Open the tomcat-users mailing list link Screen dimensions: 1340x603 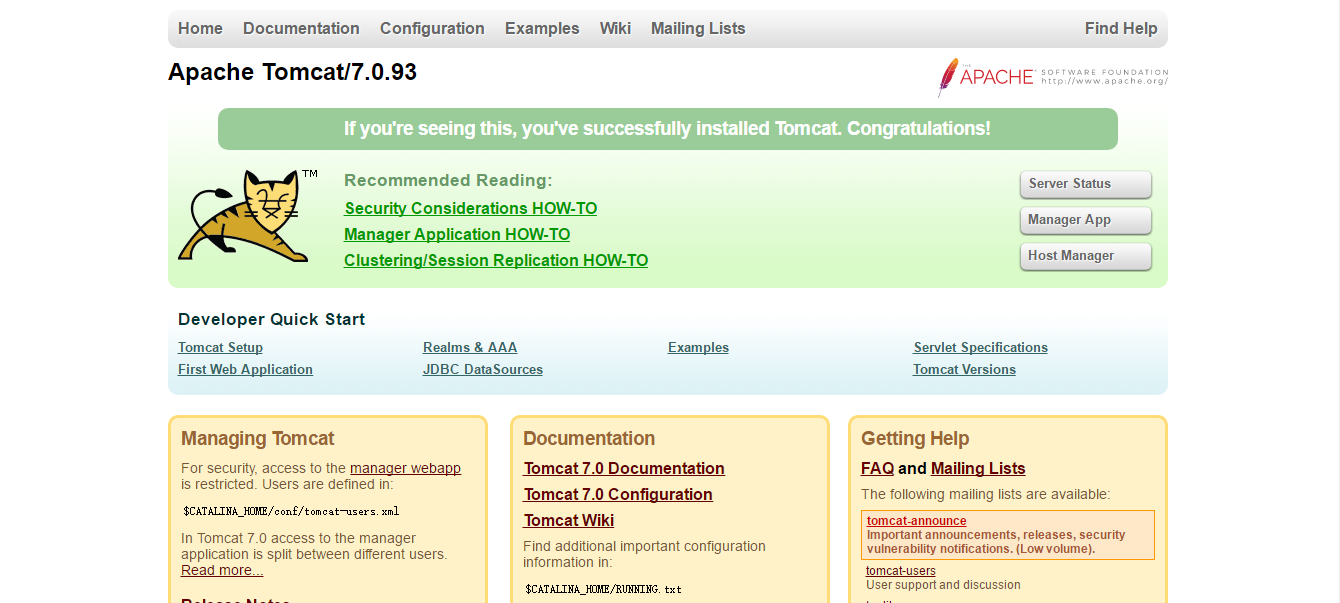tap(901, 571)
